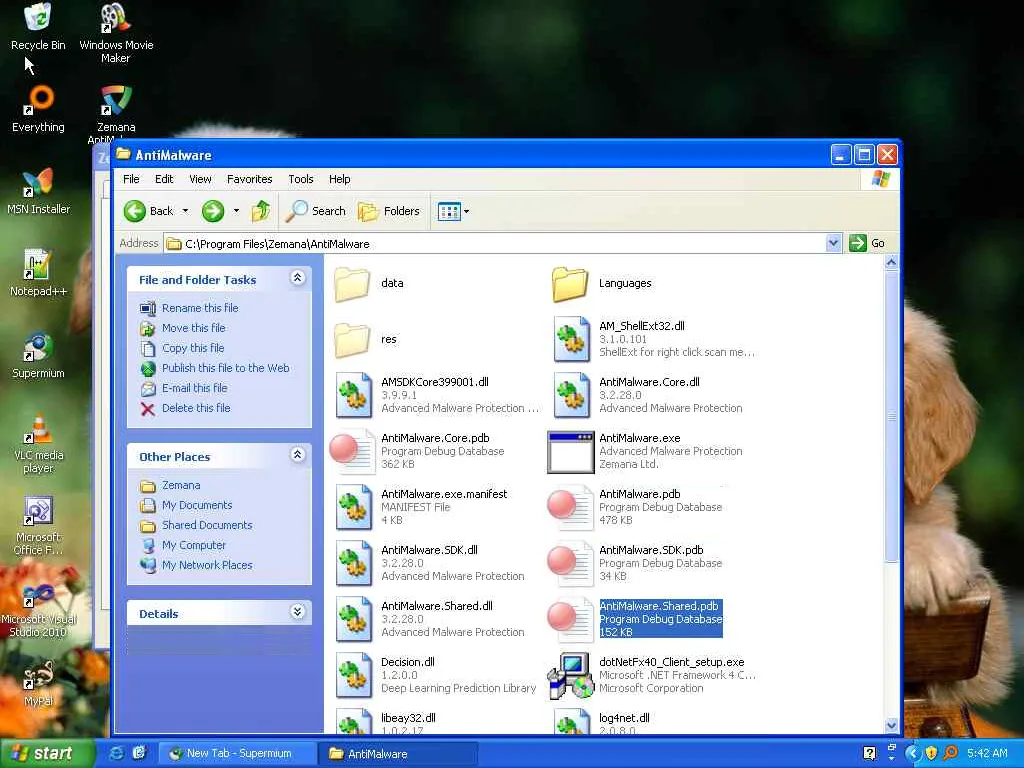1024x768 pixels.
Task: Expand the Address bar dropdown
Action: (x=833, y=244)
